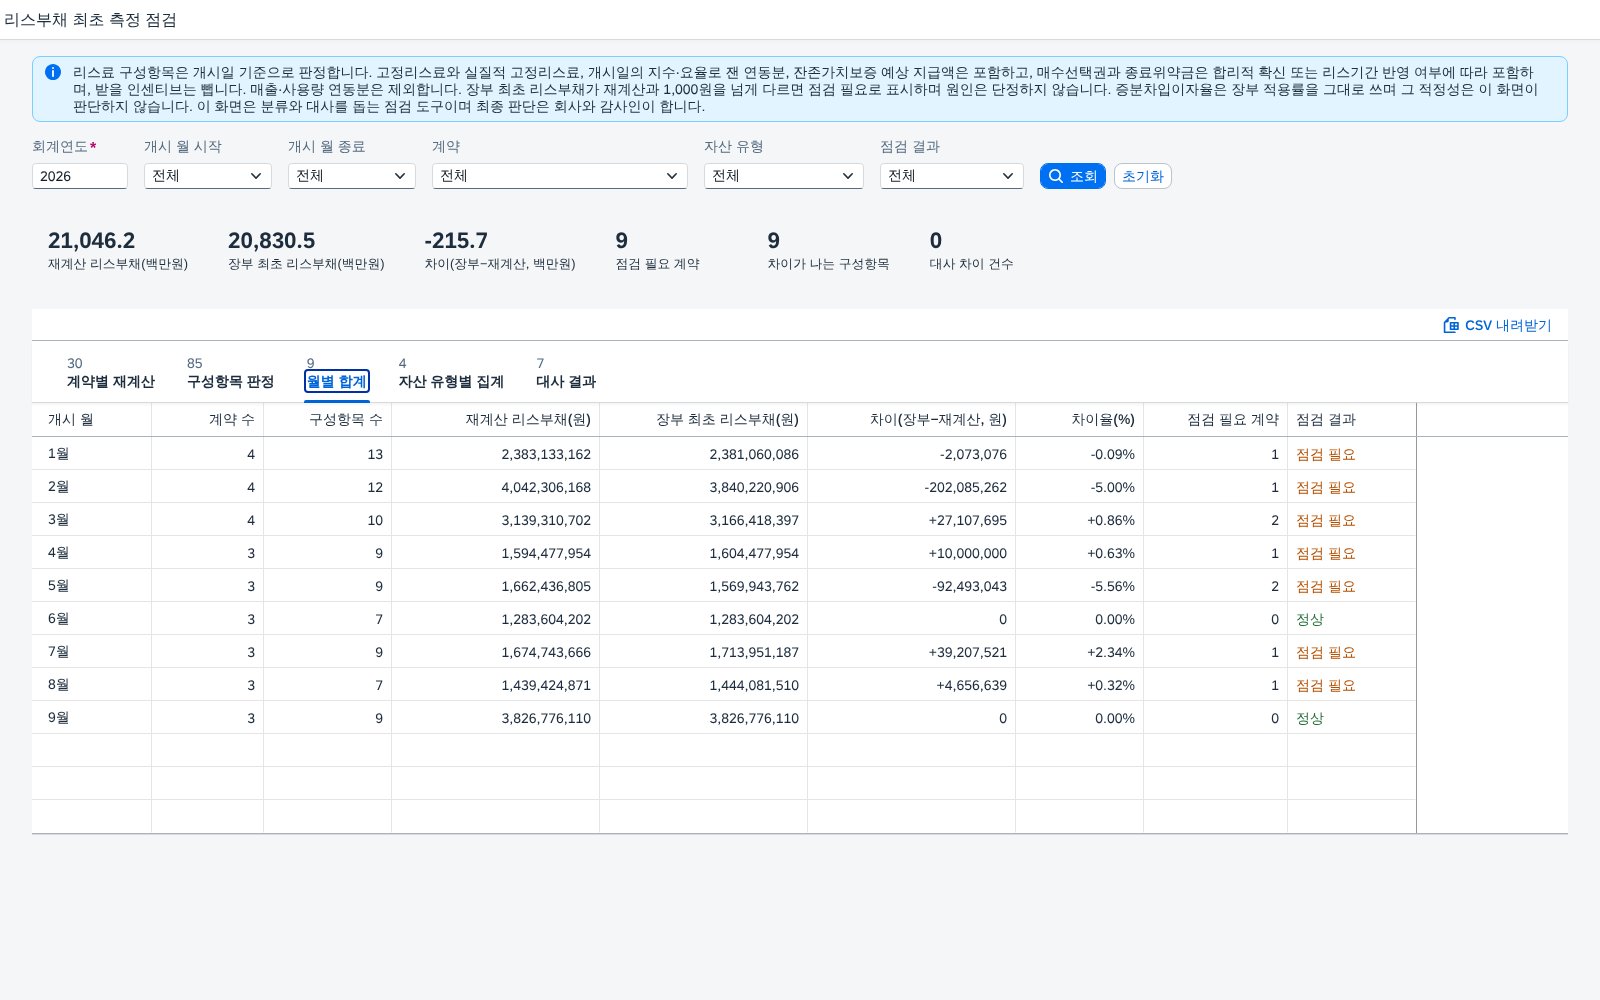Viewport: 1600px width, 1000px height.
Task: Click the 점검 필요 계약 column header
Action: (x=1216, y=420)
